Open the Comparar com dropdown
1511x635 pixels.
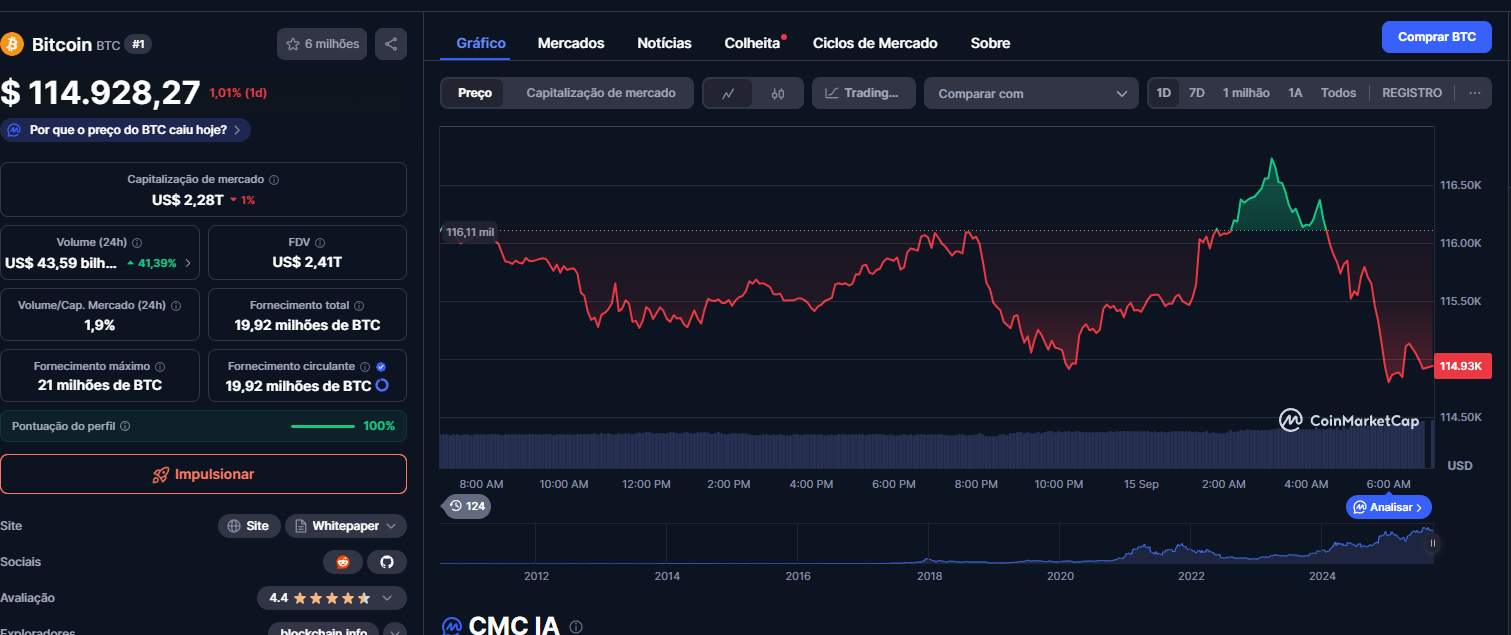click(x=1031, y=93)
